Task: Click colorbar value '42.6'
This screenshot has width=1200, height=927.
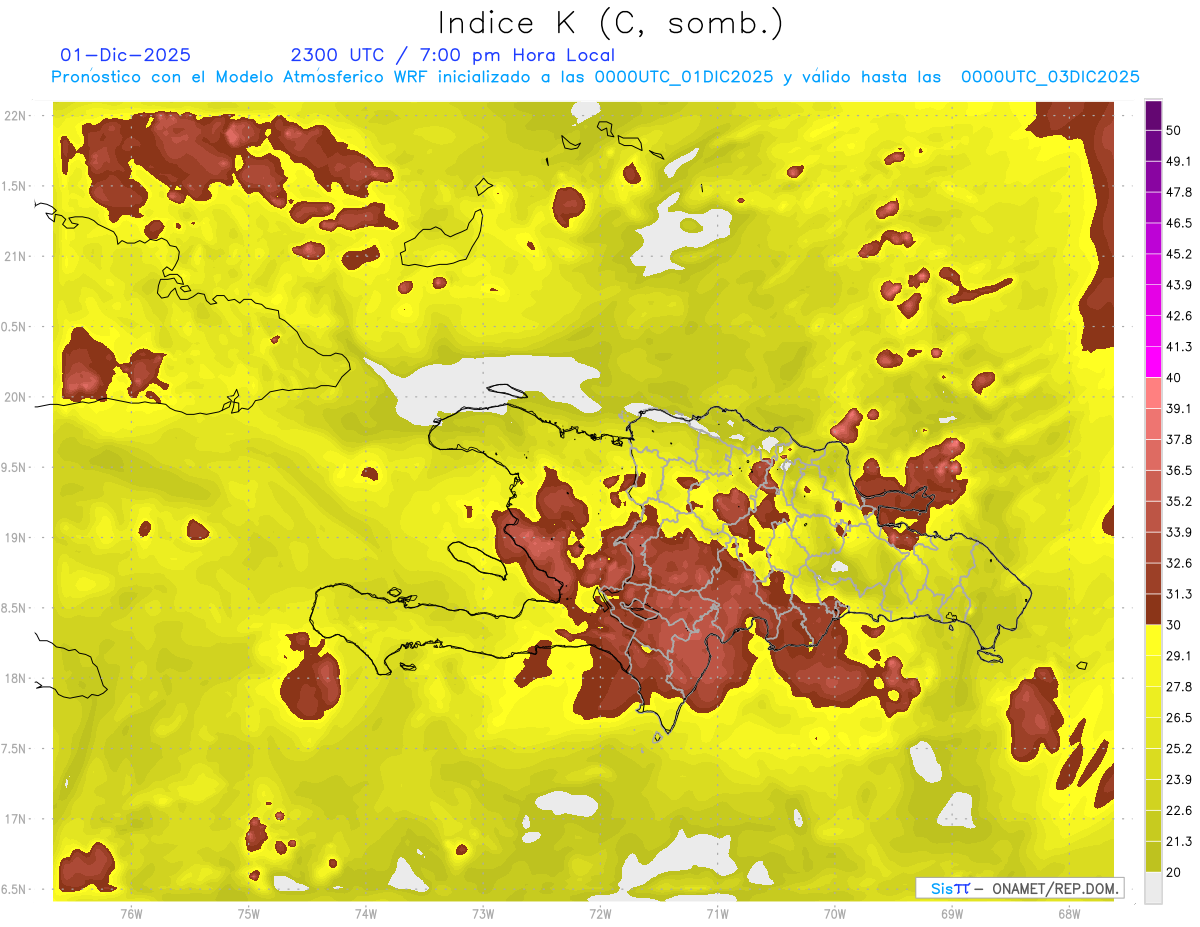Action: coord(1179,316)
